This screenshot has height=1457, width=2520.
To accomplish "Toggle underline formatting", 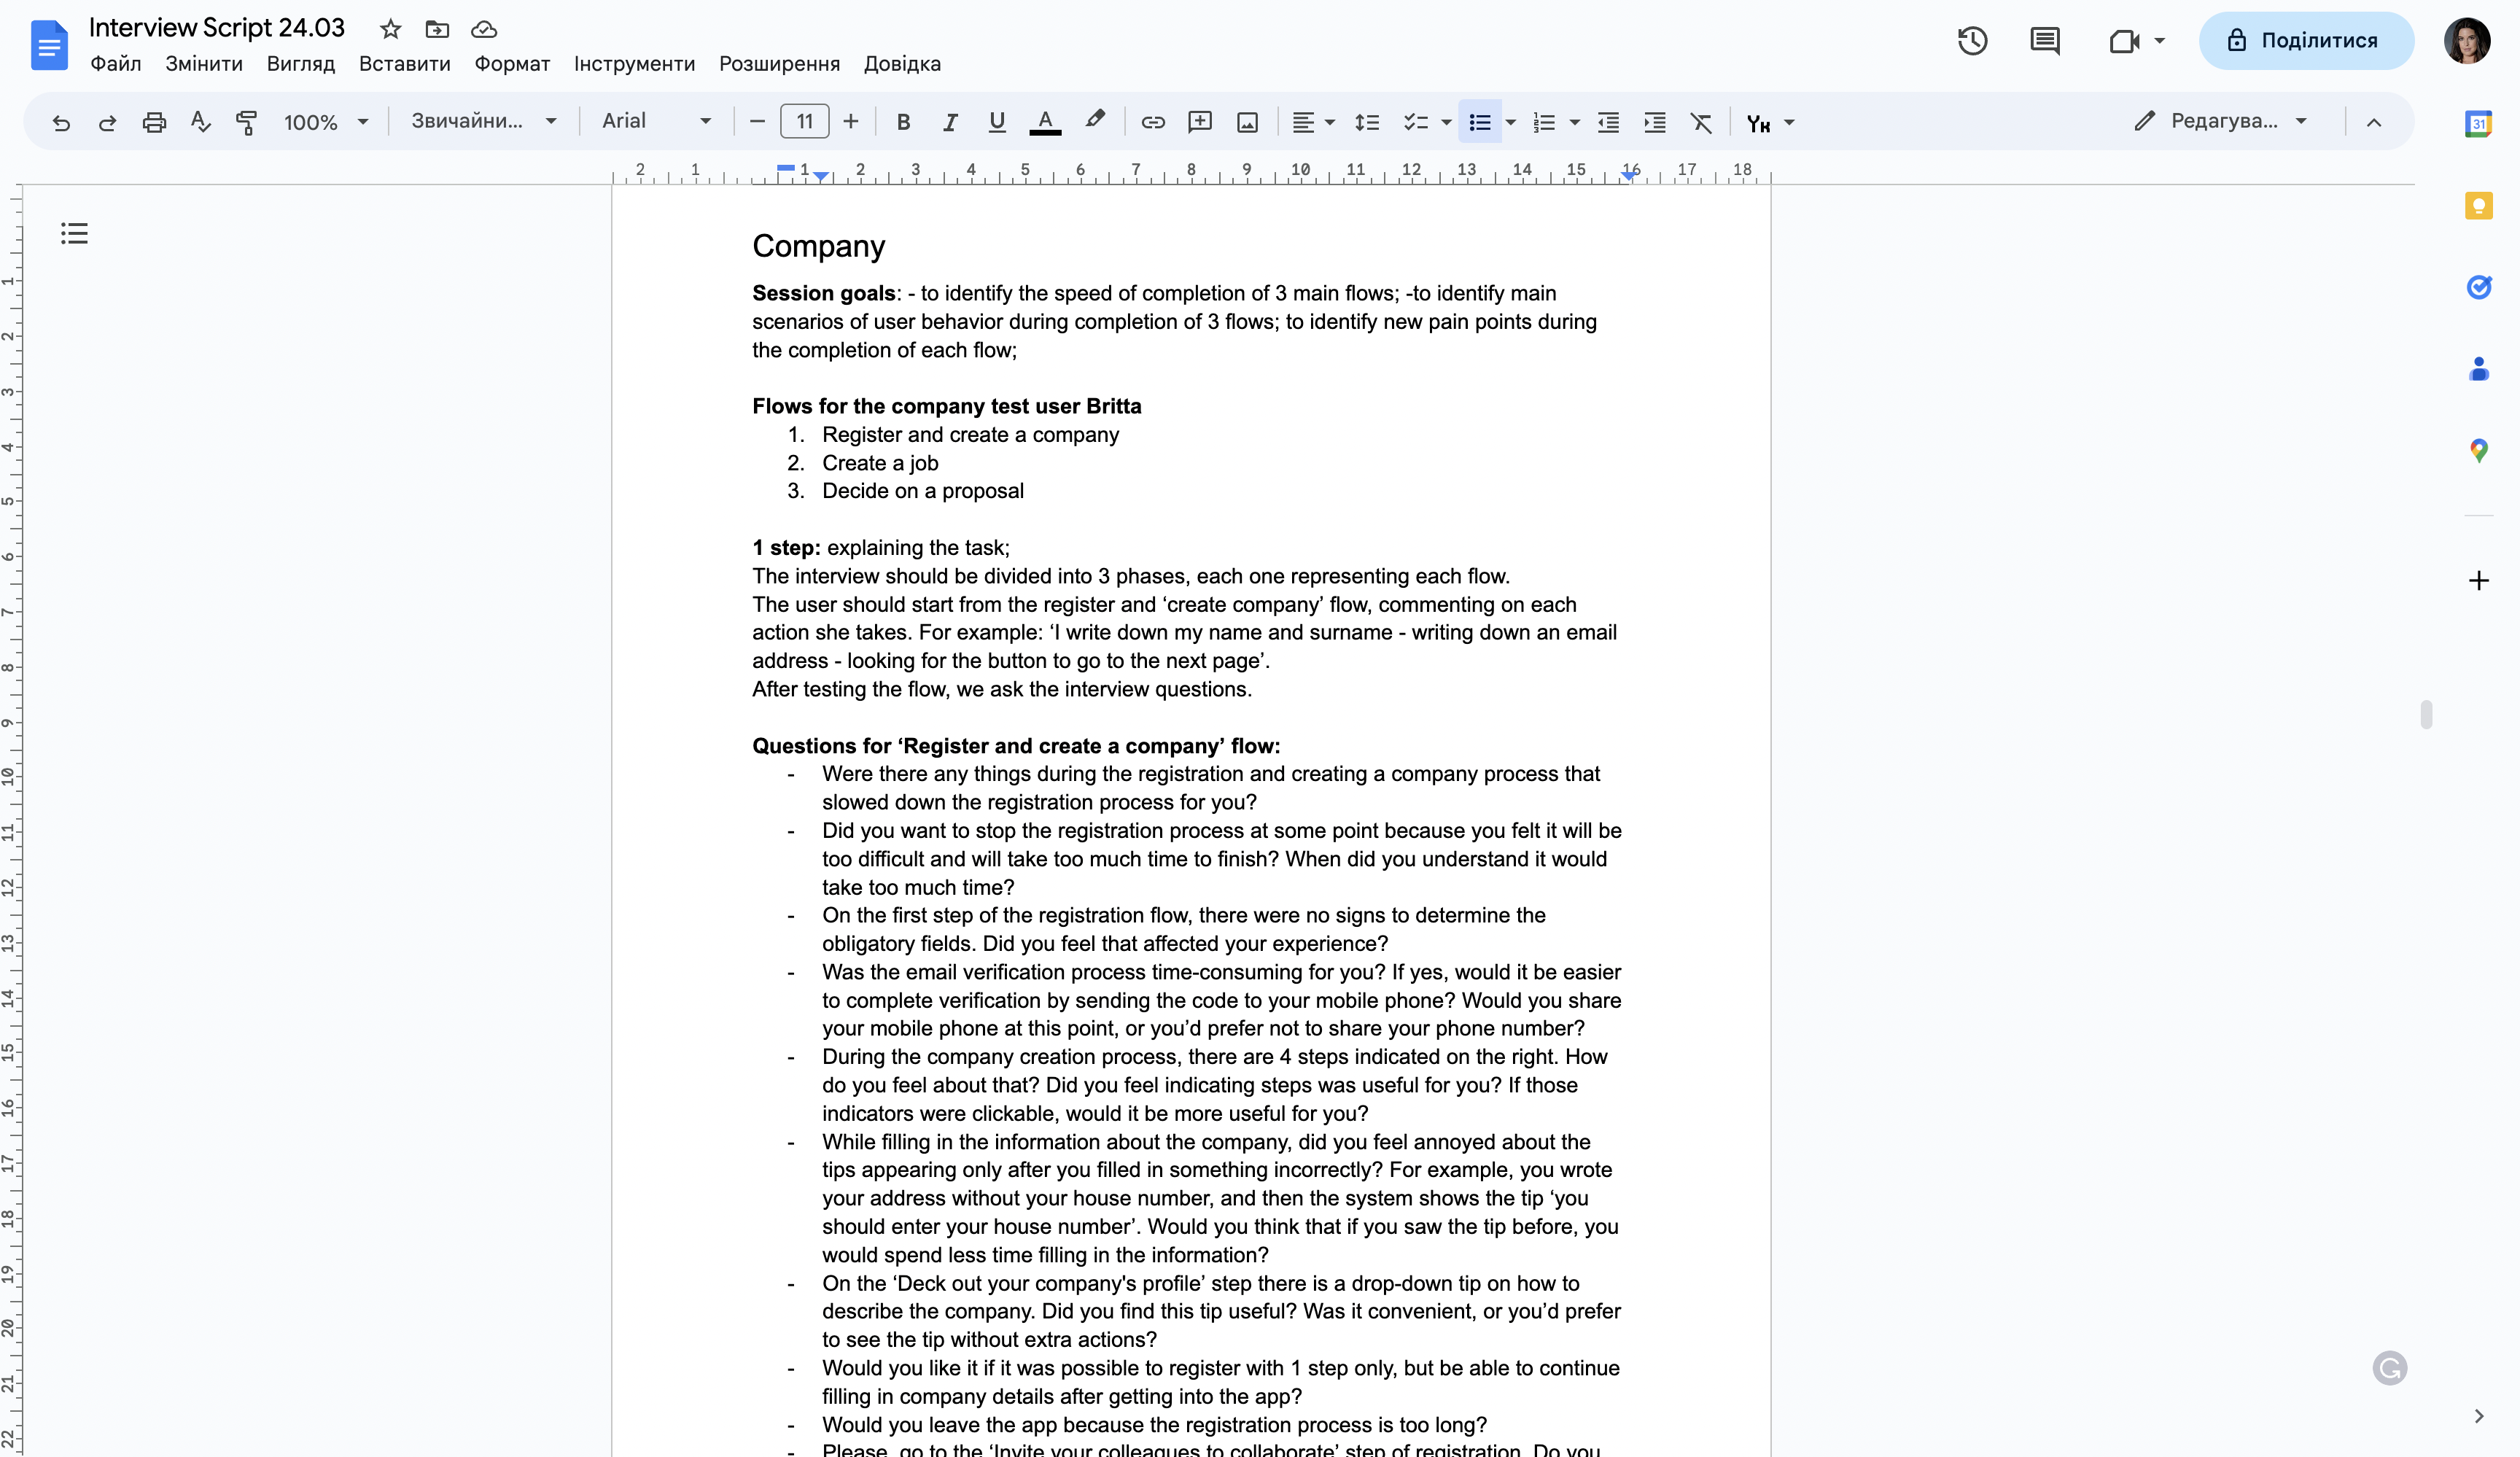I will (996, 122).
